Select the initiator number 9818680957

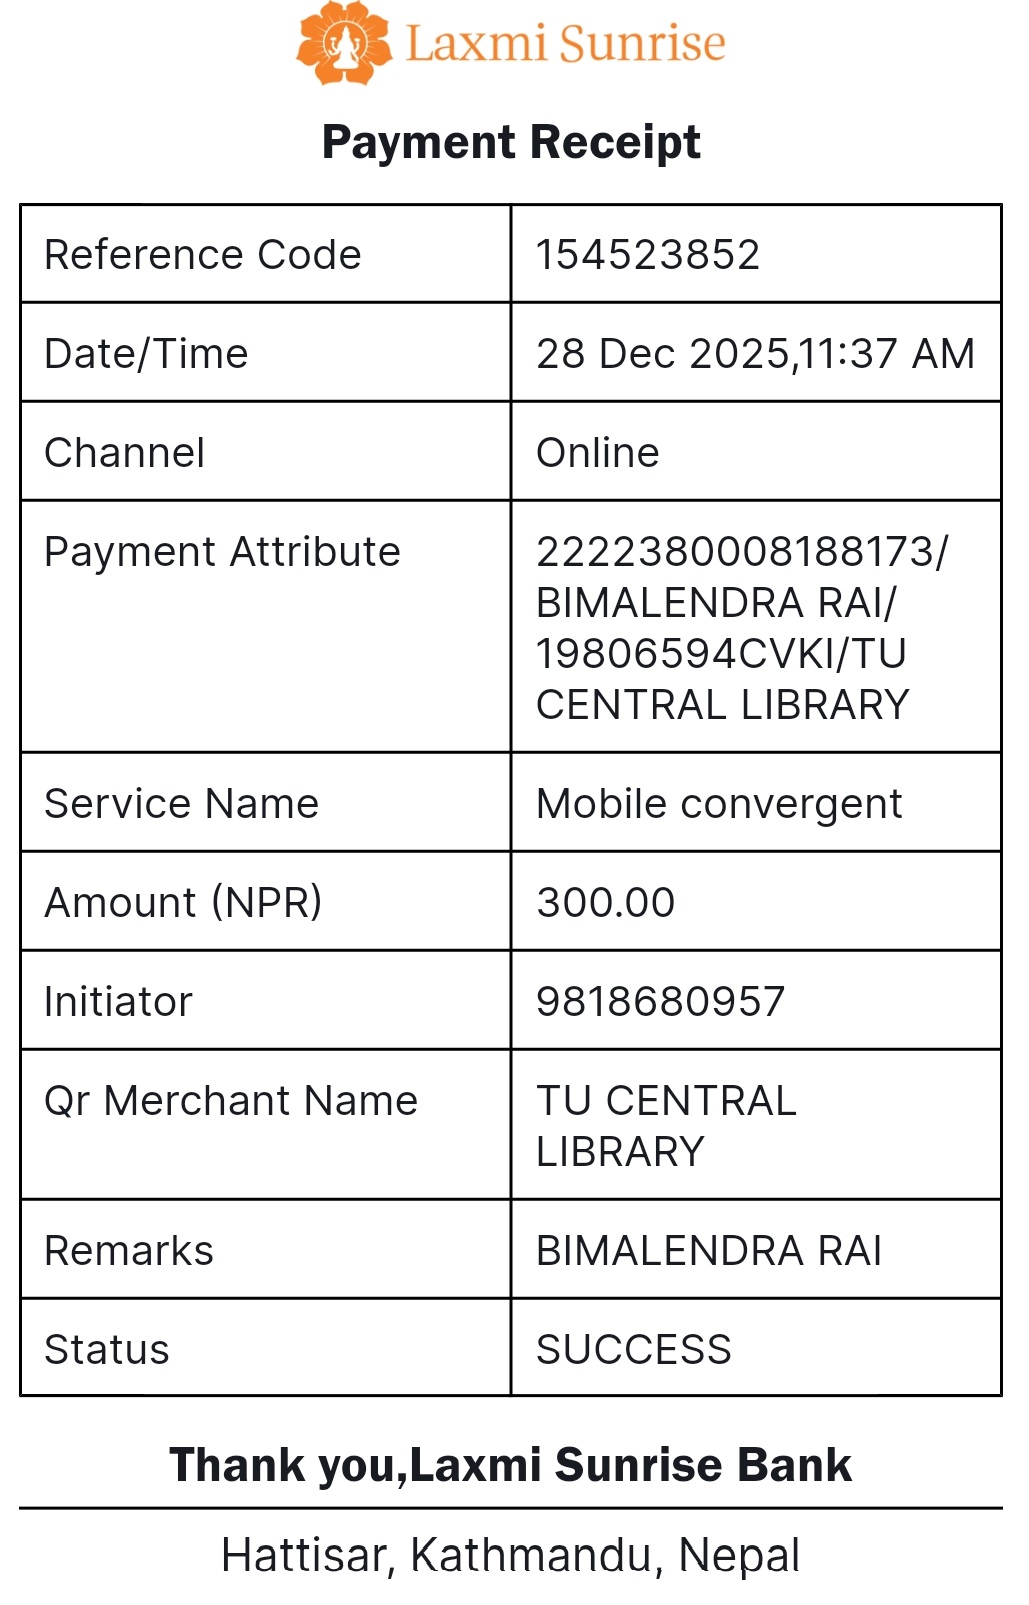[x=661, y=1002]
